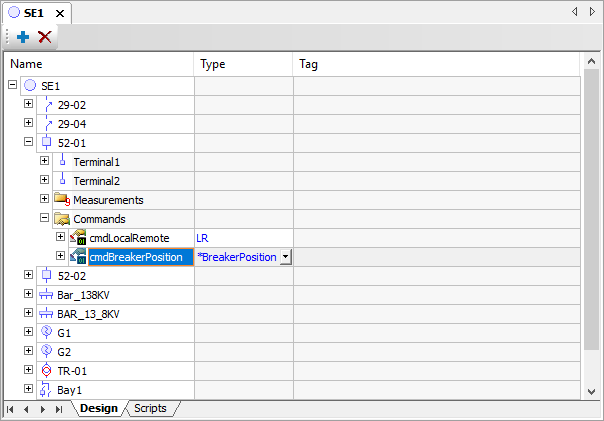The width and height of the screenshot is (604, 421).
Task: Collapse the Commands folder
Action: [44, 218]
